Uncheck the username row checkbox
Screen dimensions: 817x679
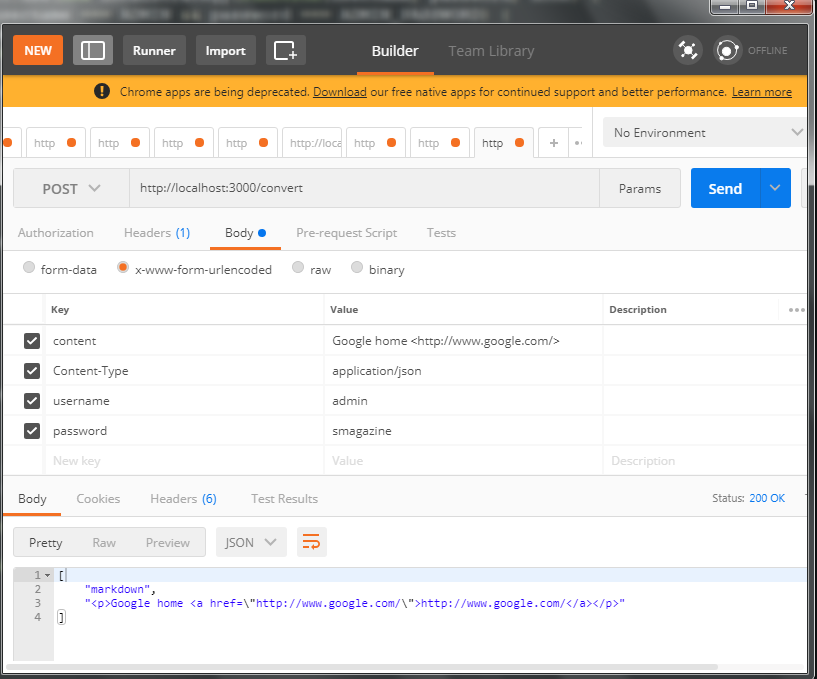[32, 401]
